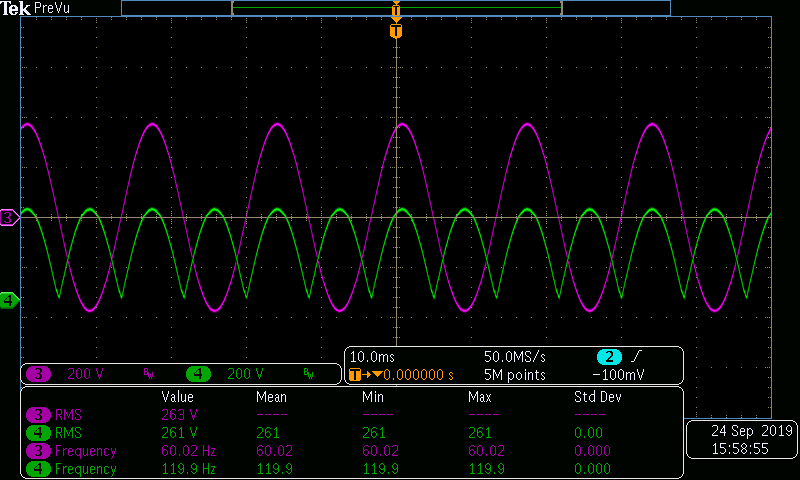Image resolution: width=800 pixels, height=480 pixels.
Task: Click the 10.0ms timebase readout
Action: (373, 357)
